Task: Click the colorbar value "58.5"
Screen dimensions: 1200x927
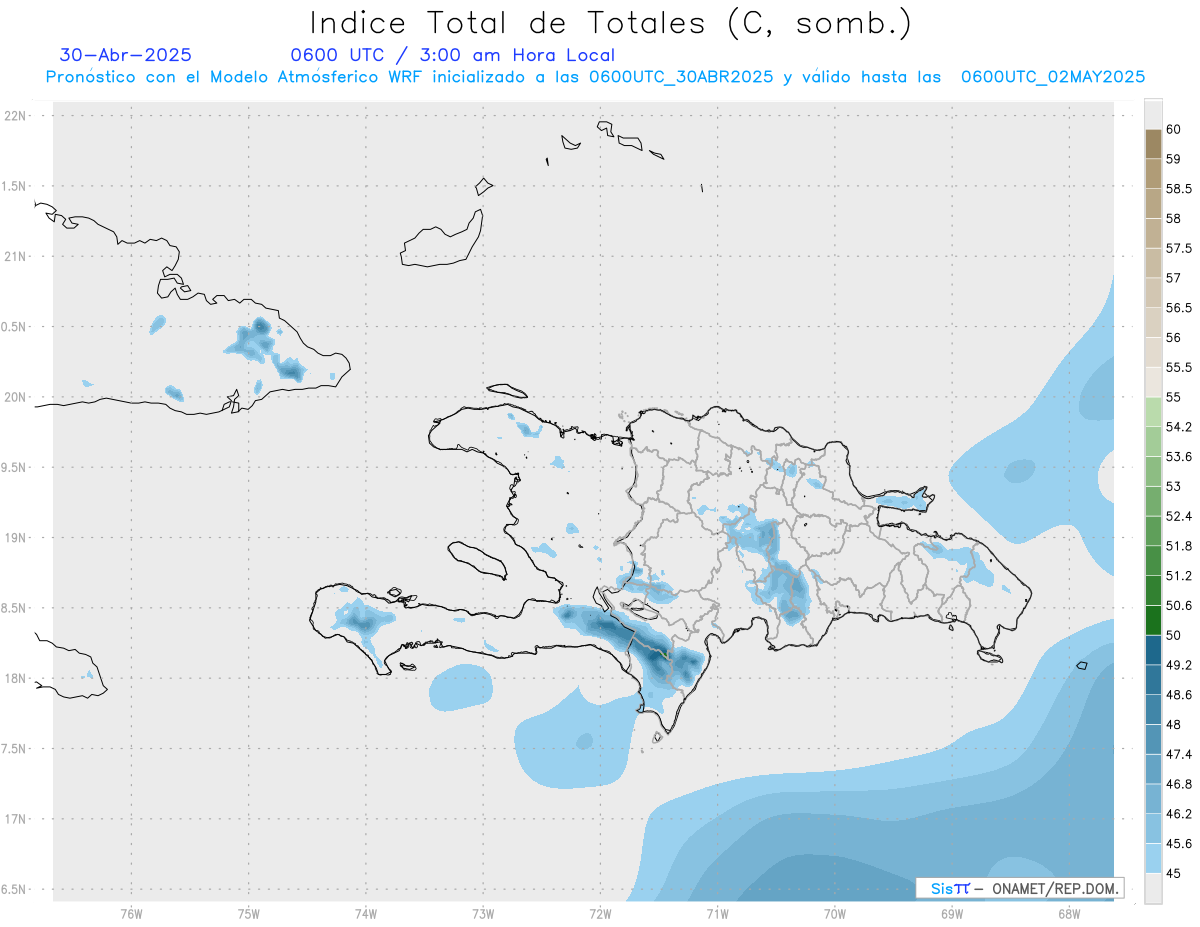Action: tap(1179, 188)
